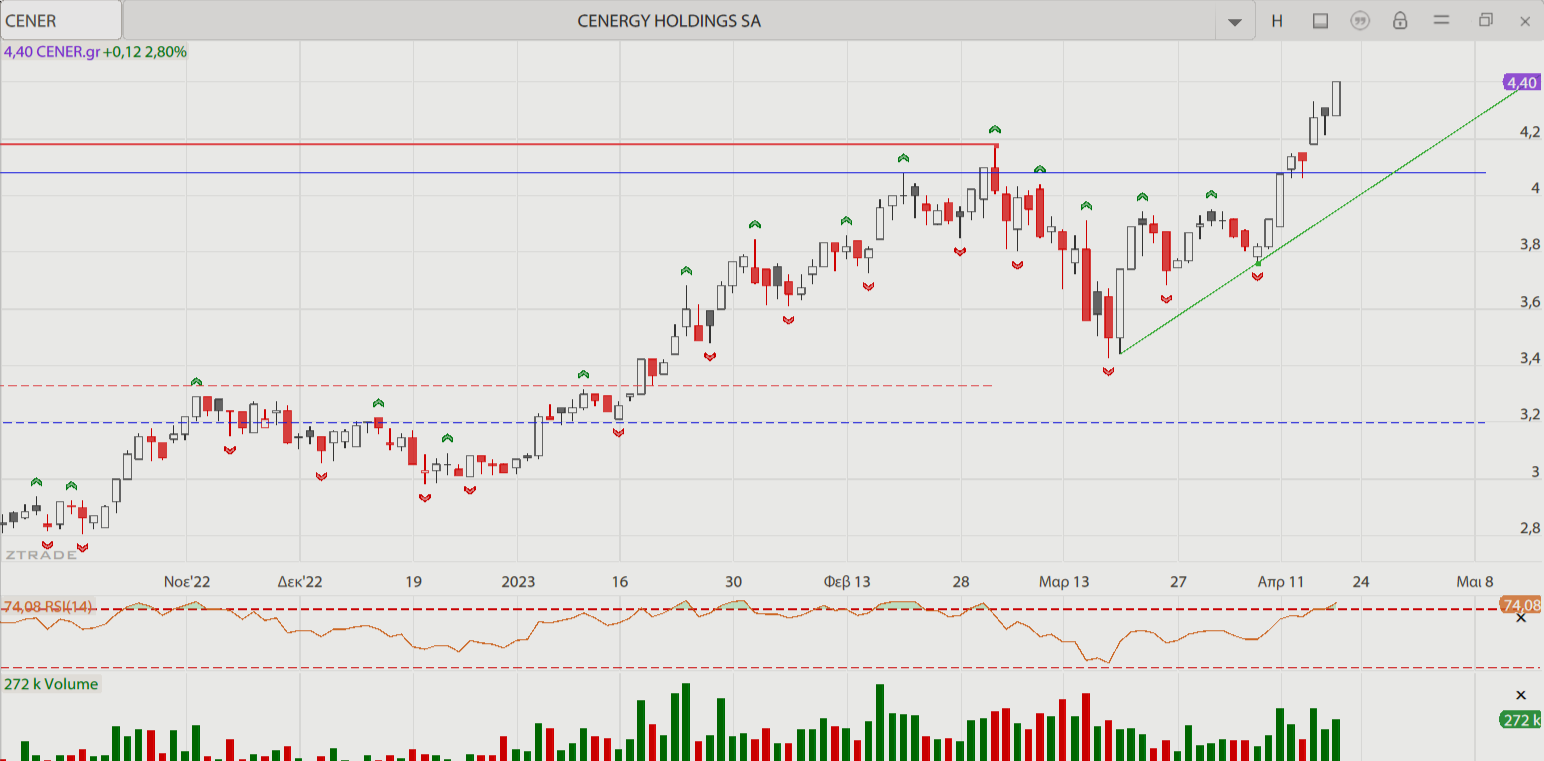Toggle the padlock lock icon
Screen dimensions: 1544x761
pyautogui.click(x=1400, y=21)
